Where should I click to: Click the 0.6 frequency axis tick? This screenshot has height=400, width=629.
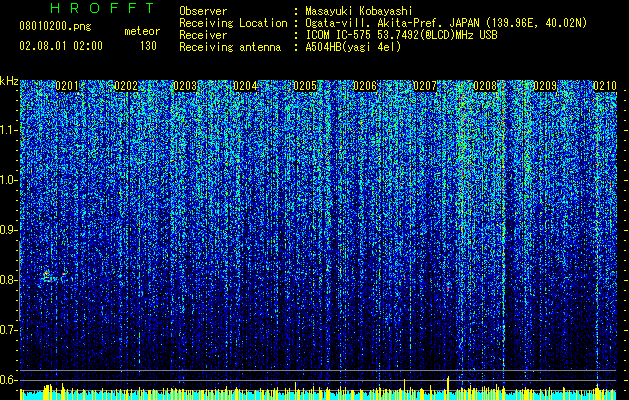pos(8,380)
